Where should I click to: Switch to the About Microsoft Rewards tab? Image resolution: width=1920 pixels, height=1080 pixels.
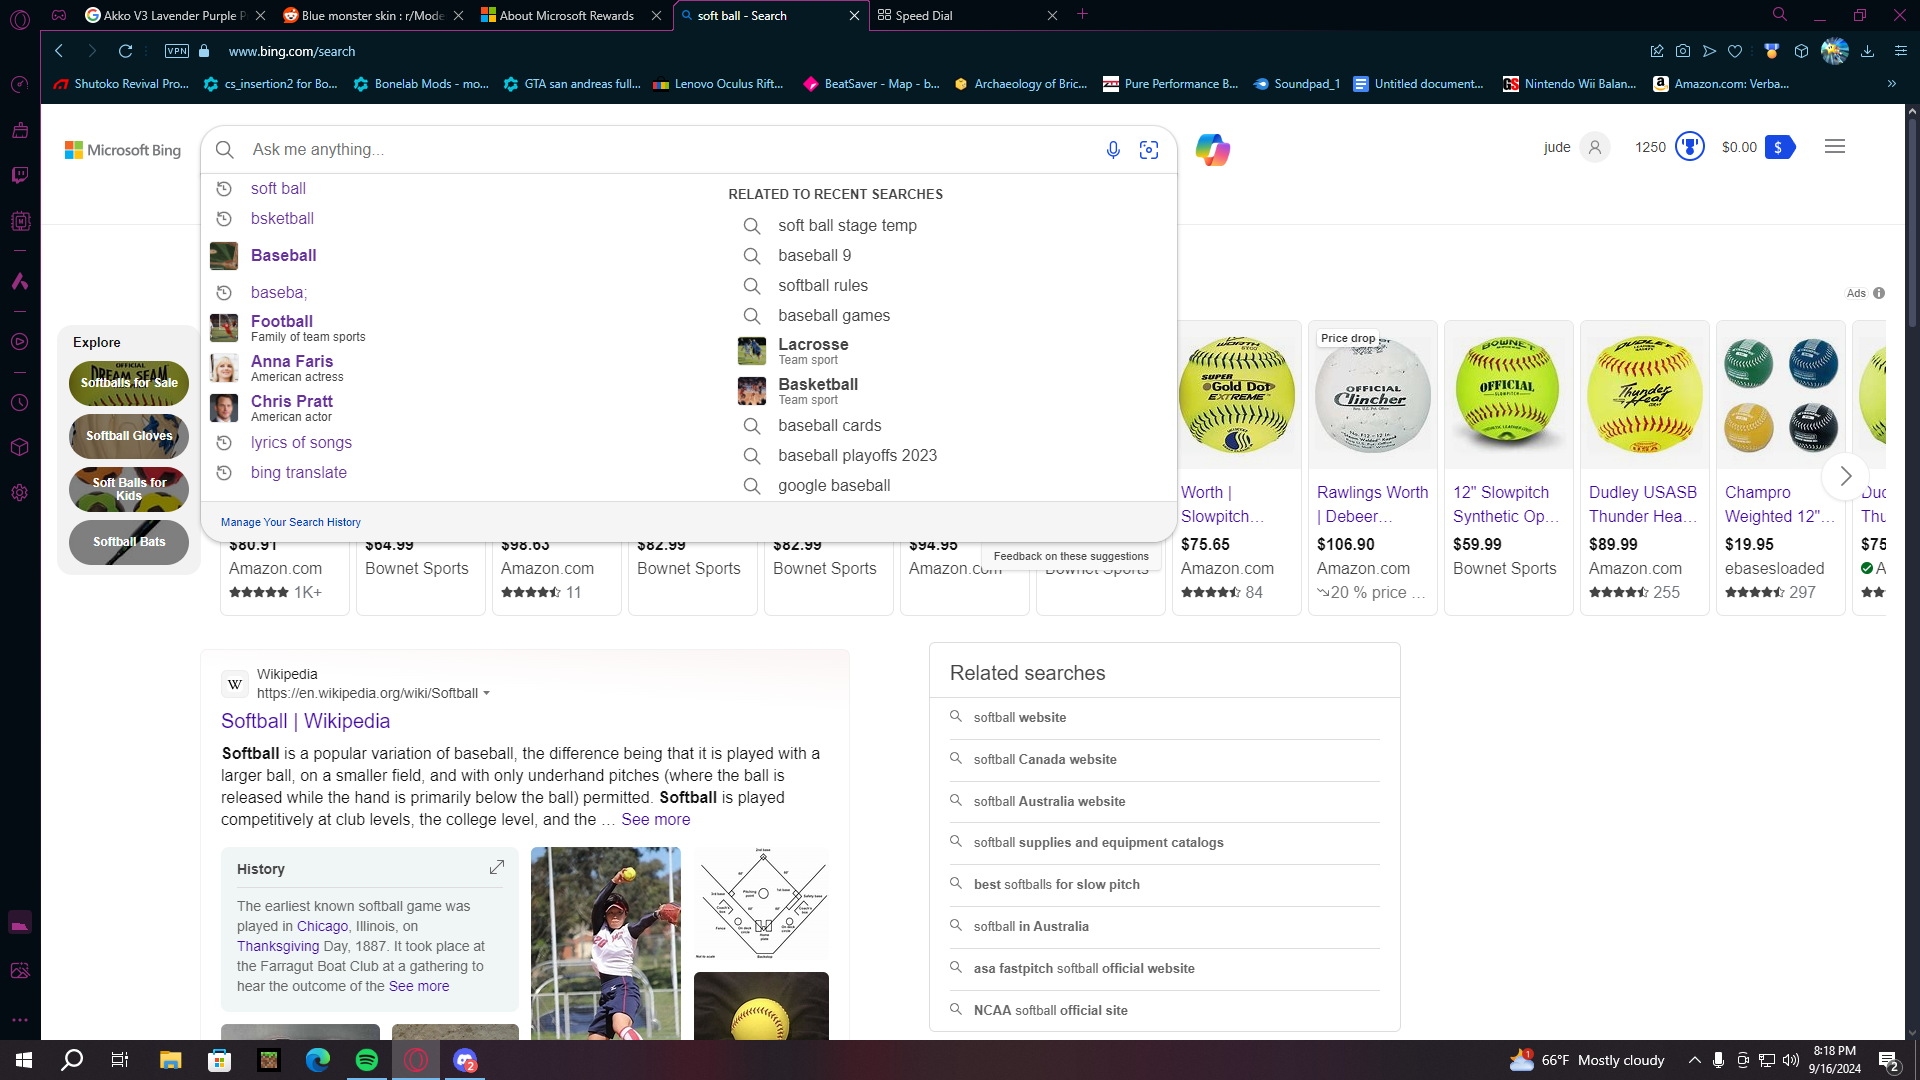click(567, 16)
